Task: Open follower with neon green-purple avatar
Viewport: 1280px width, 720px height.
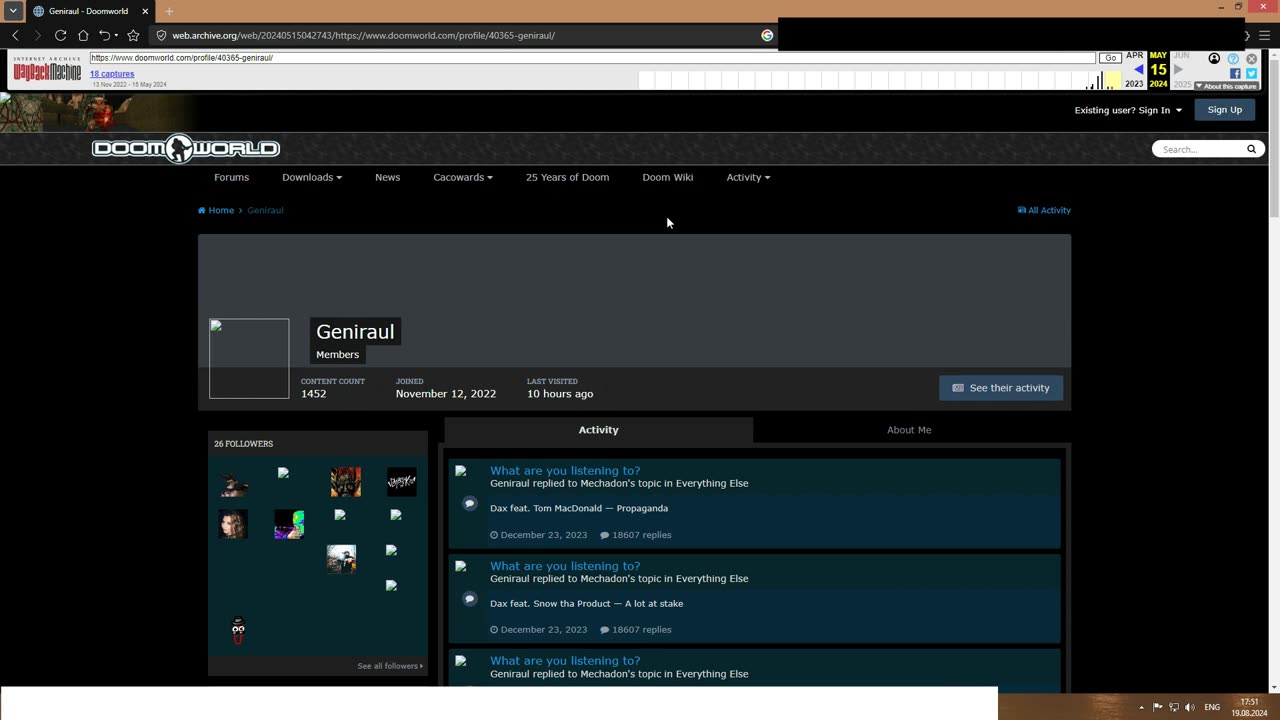Action: 289,524
